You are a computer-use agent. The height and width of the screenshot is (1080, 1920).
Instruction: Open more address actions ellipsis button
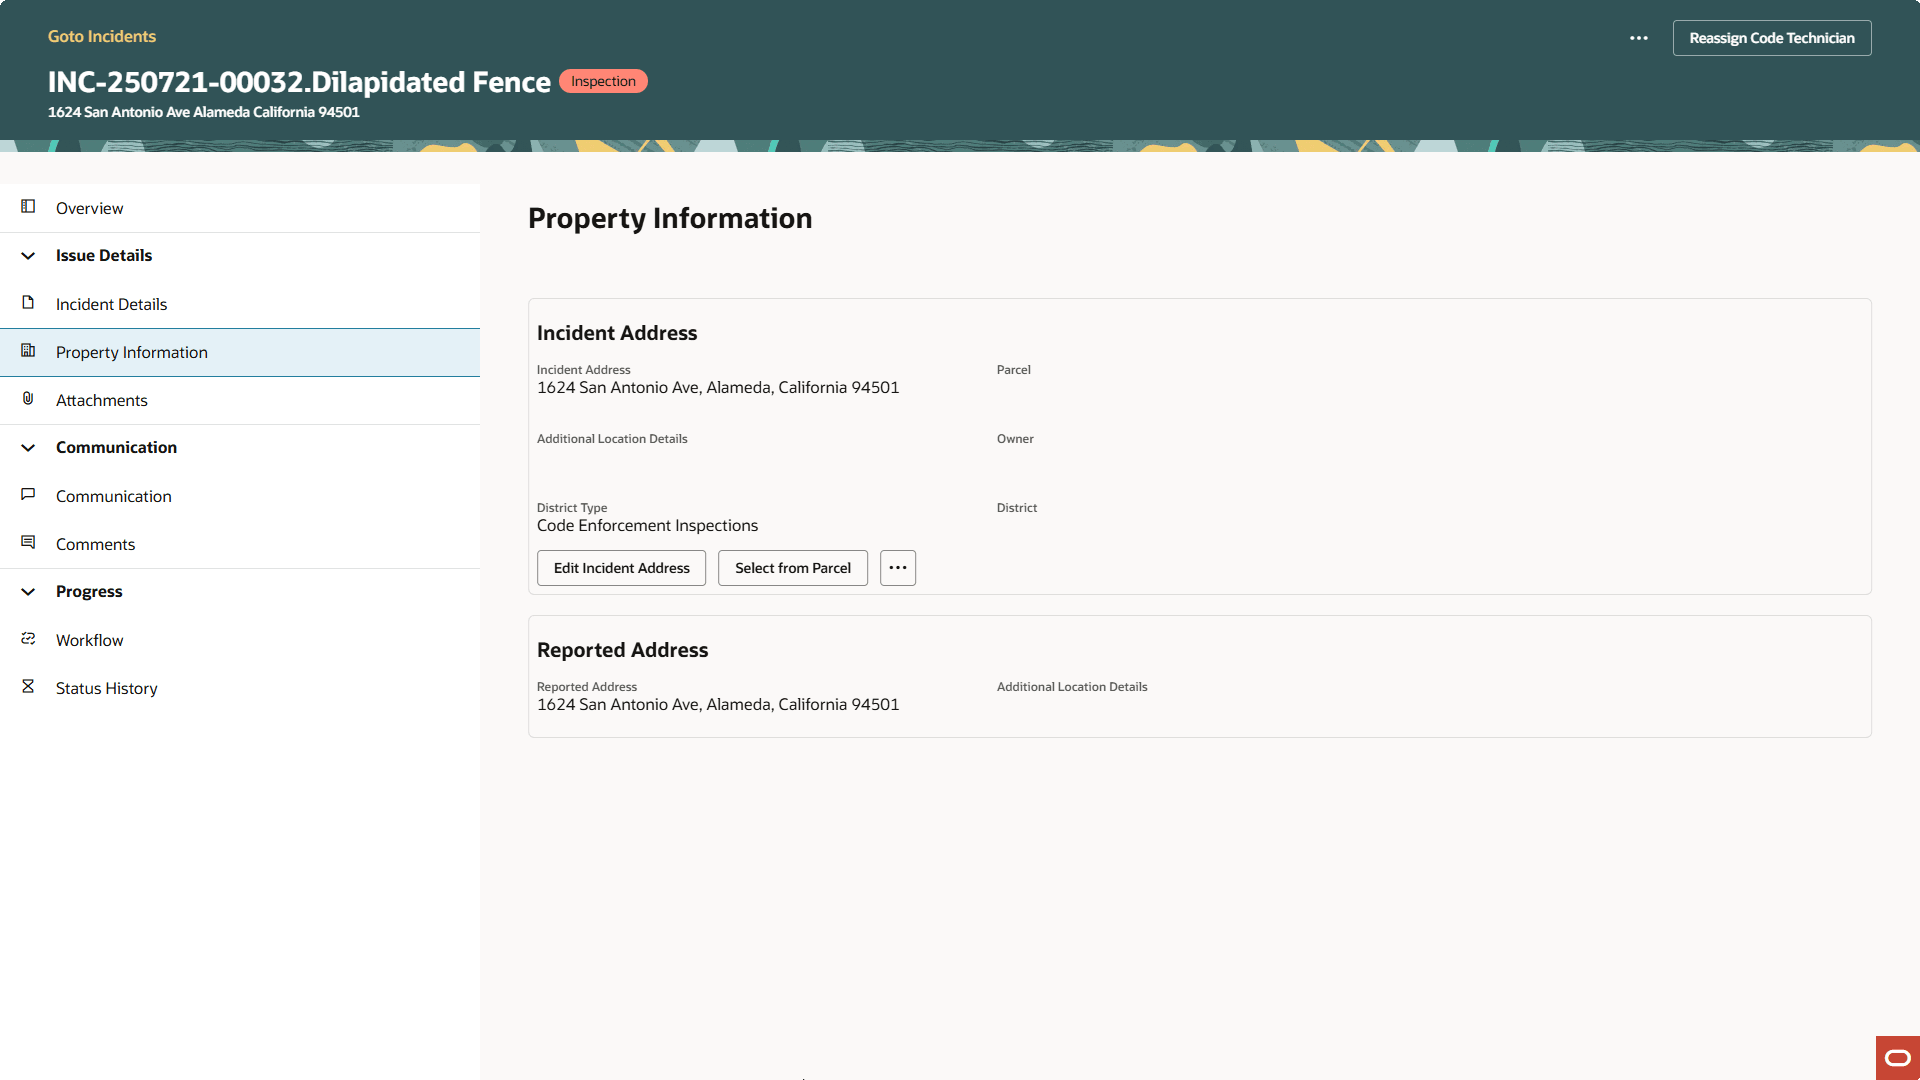897,568
